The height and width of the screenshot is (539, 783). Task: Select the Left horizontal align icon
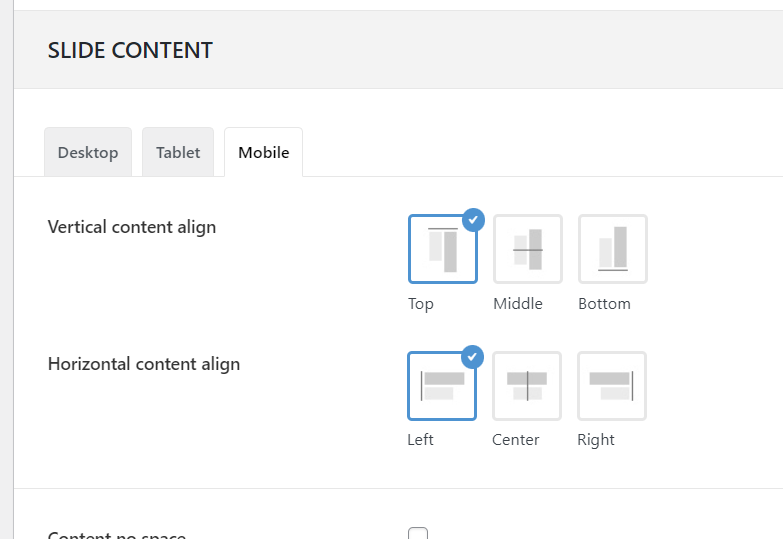442,386
